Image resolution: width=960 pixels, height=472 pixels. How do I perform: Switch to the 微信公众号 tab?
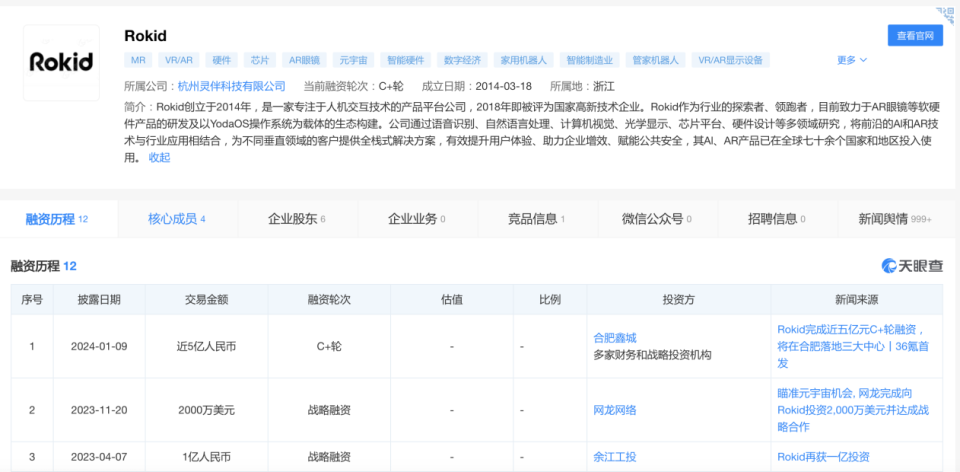pyautogui.click(x=657, y=219)
